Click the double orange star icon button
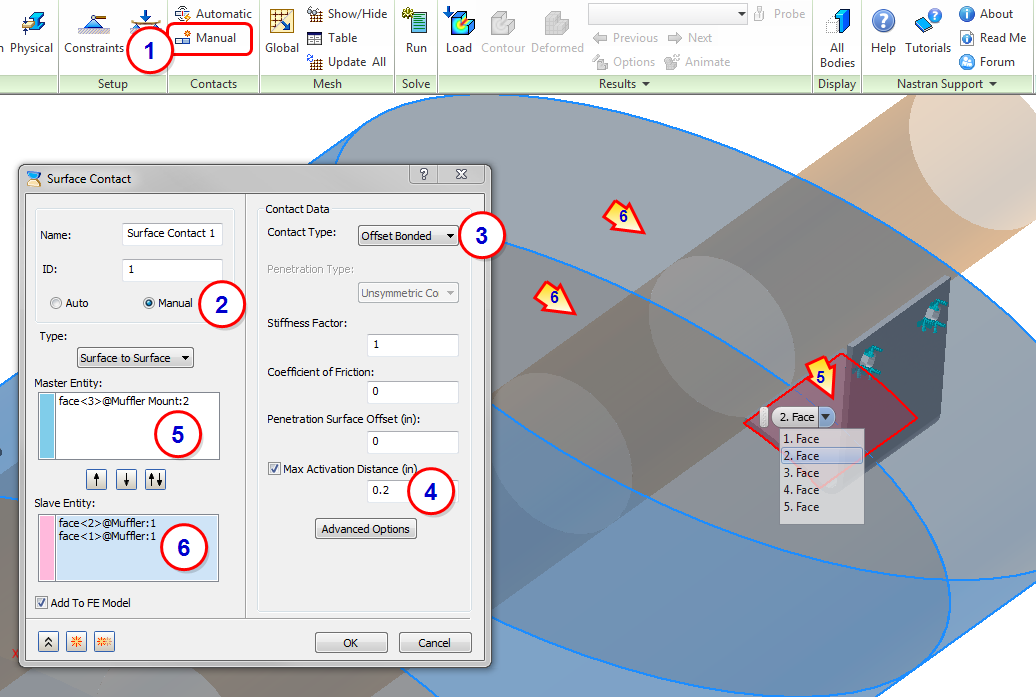The image size is (1036, 697). point(104,641)
